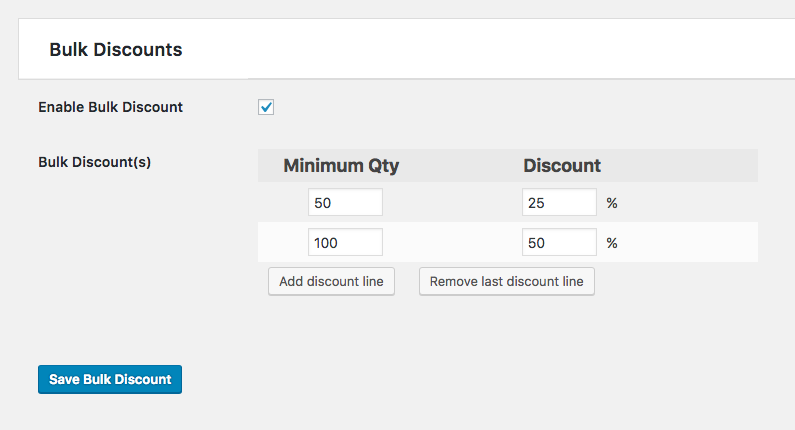The width and height of the screenshot is (795, 430).
Task: Select the Minimum Qty field showing 100
Action: click(x=345, y=242)
